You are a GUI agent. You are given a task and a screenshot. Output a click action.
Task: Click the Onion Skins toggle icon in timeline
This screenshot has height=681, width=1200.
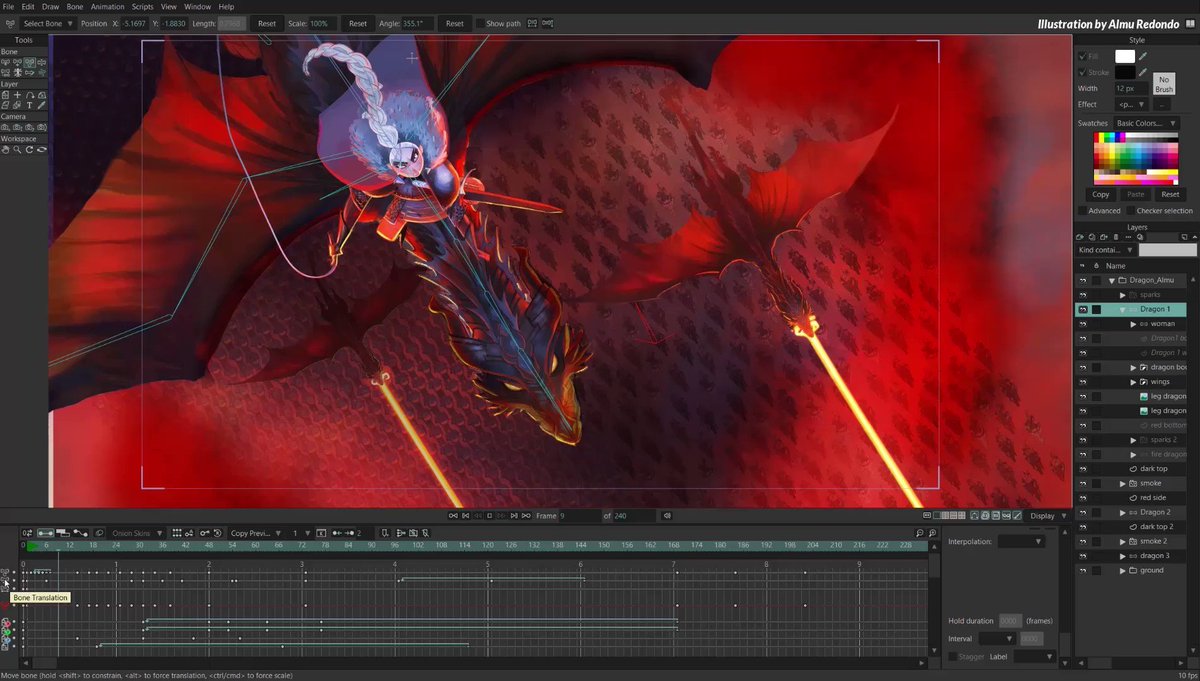(x=99, y=533)
